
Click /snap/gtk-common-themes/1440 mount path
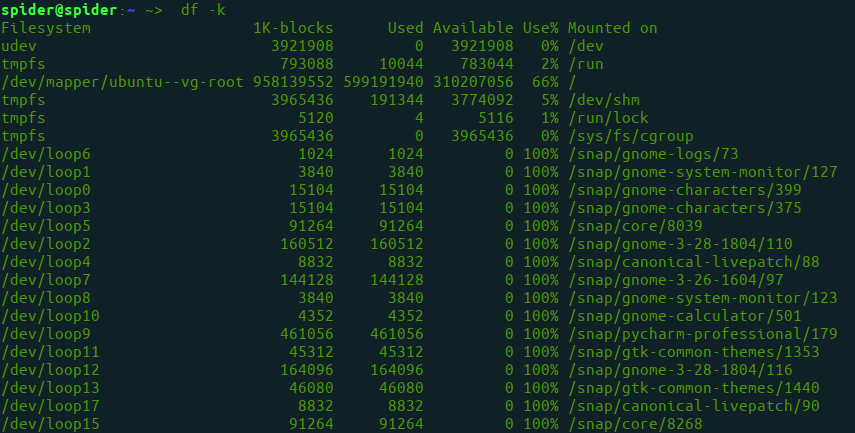click(694, 388)
